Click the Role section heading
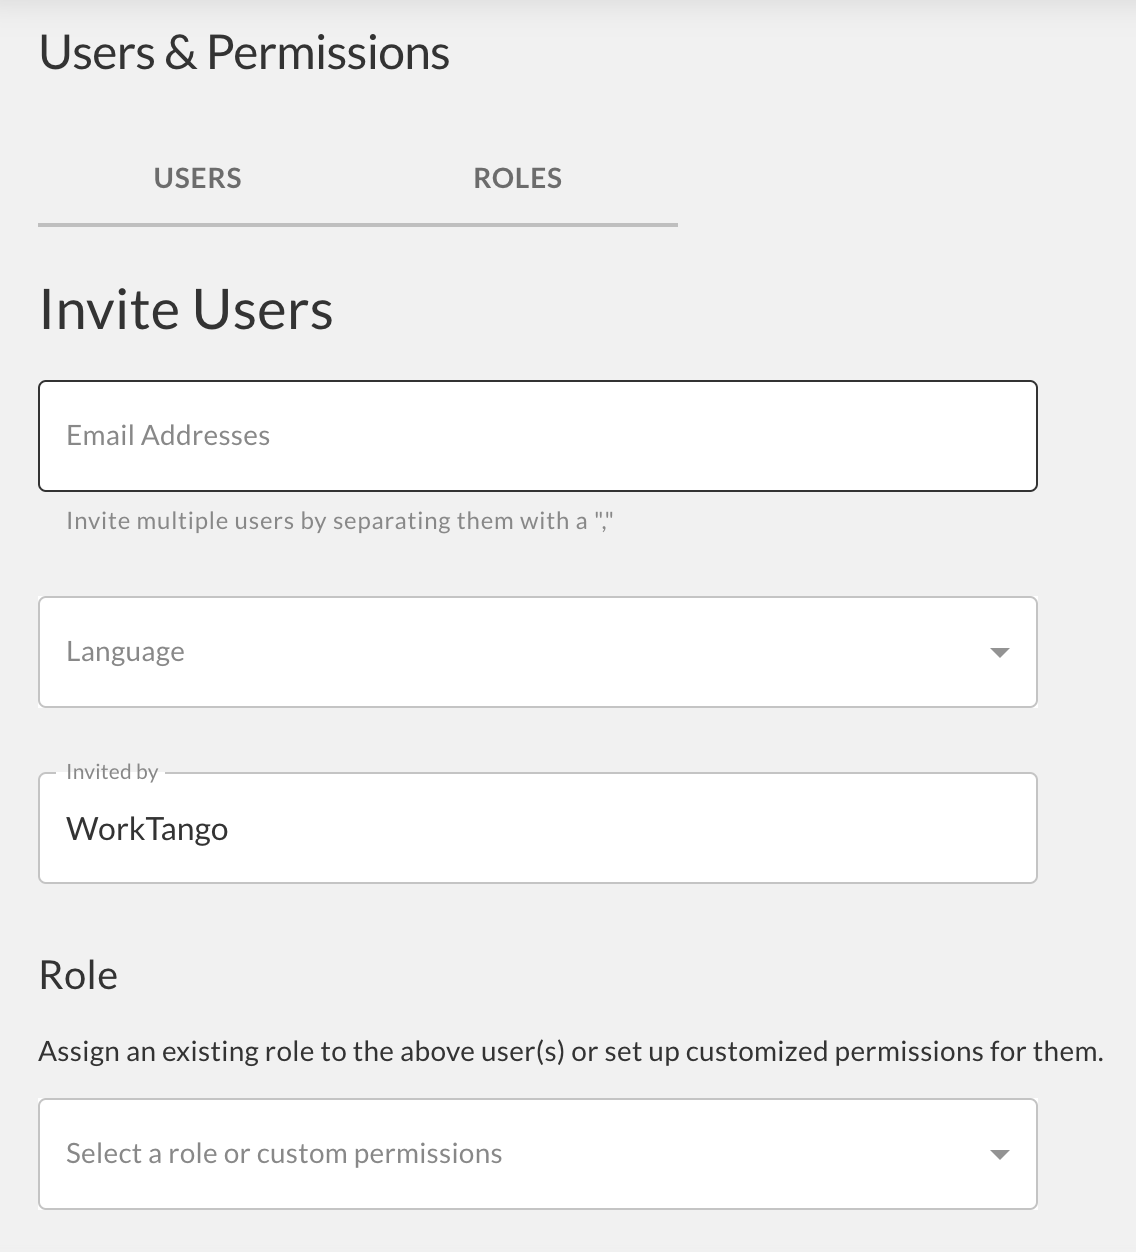The width and height of the screenshot is (1136, 1252). coord(78,975)
